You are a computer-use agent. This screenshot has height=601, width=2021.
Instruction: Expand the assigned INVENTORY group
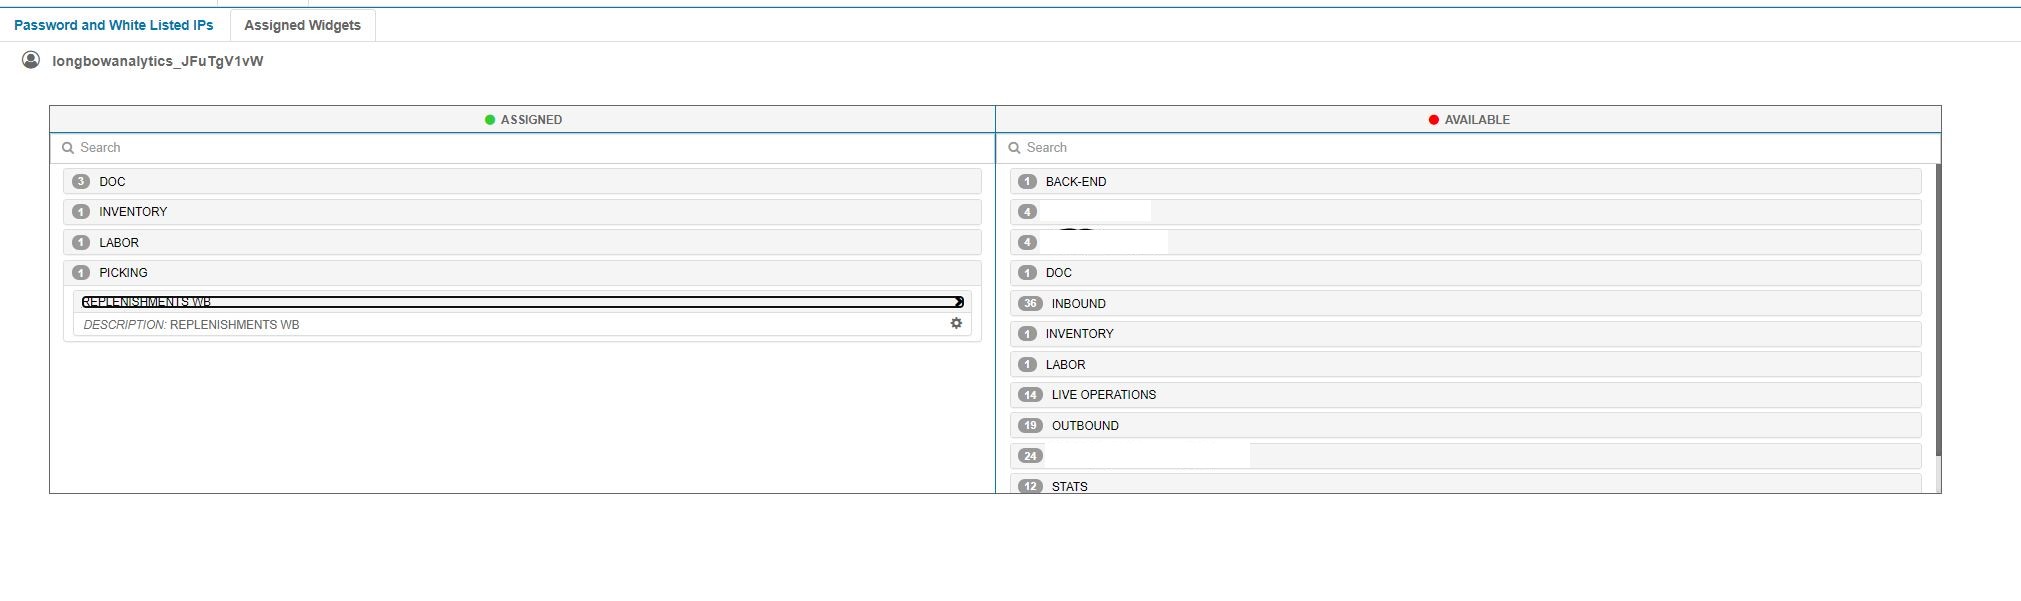(133, 212)
